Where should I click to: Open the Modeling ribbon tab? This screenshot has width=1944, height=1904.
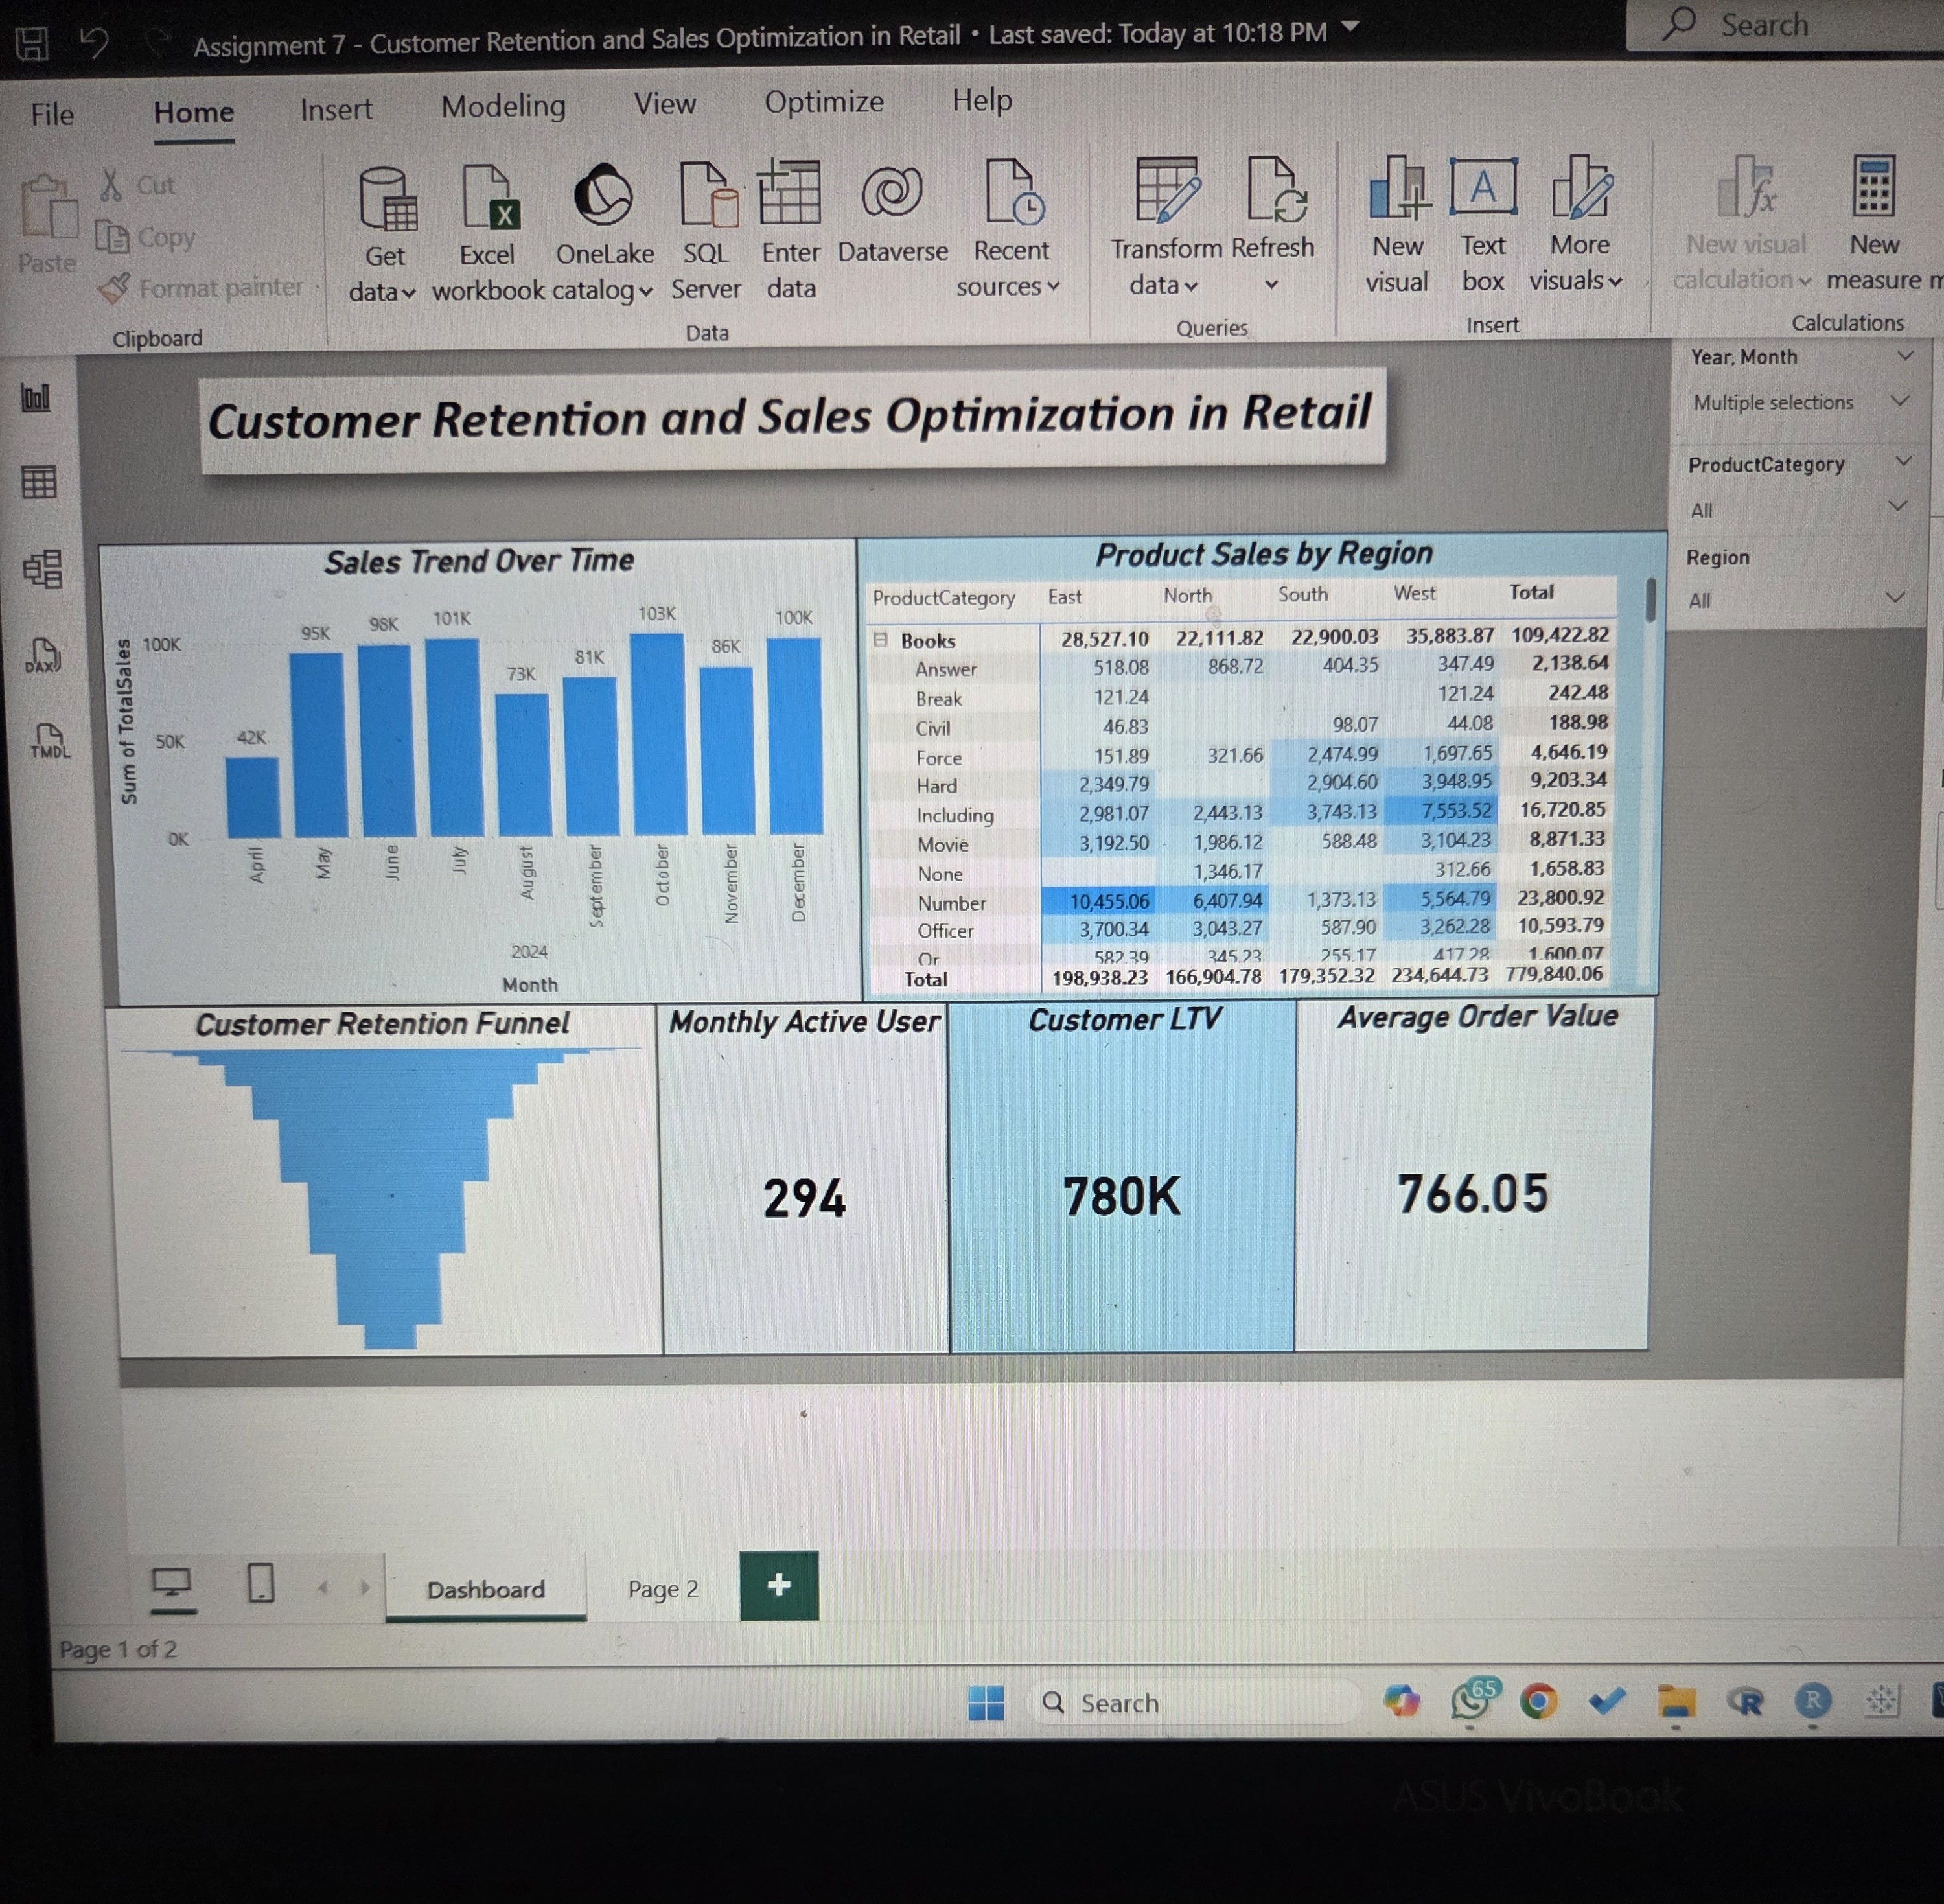coord(503,106)
